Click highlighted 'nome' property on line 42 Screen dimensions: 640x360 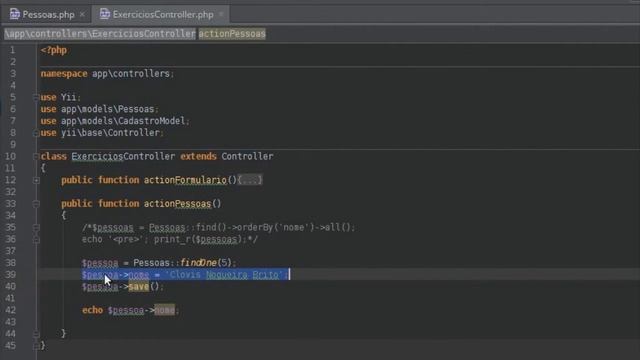click(165, 310)
